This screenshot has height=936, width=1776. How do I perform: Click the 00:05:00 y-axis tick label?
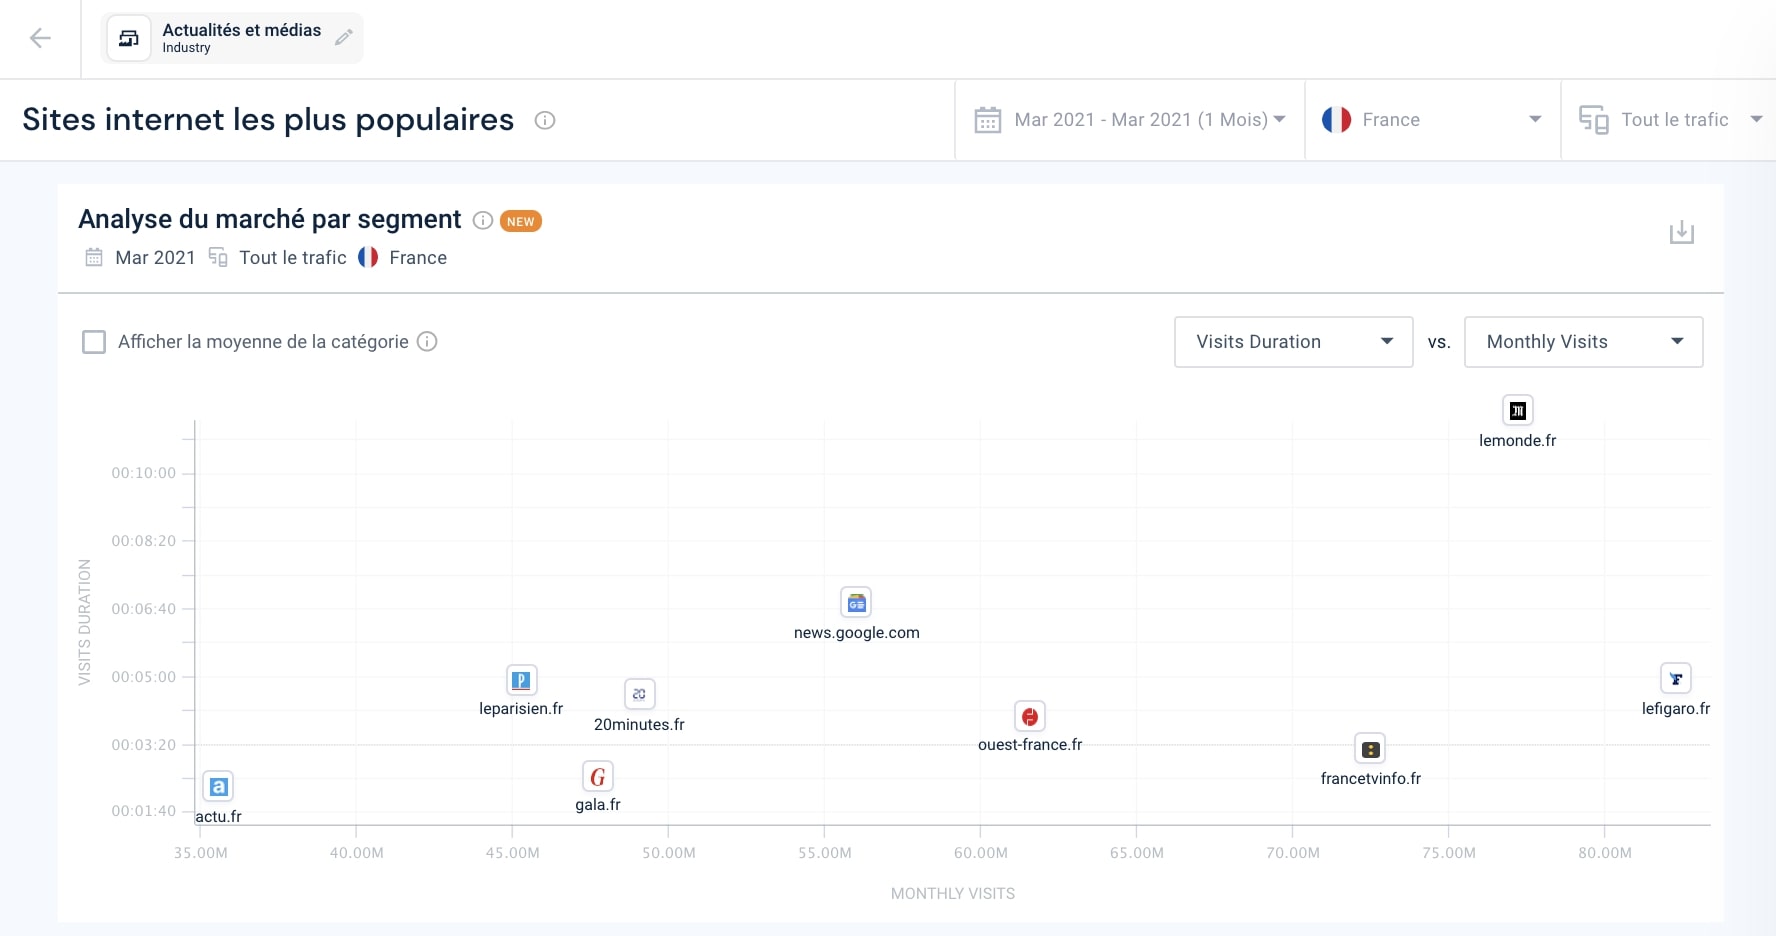(x=144, y=677)
